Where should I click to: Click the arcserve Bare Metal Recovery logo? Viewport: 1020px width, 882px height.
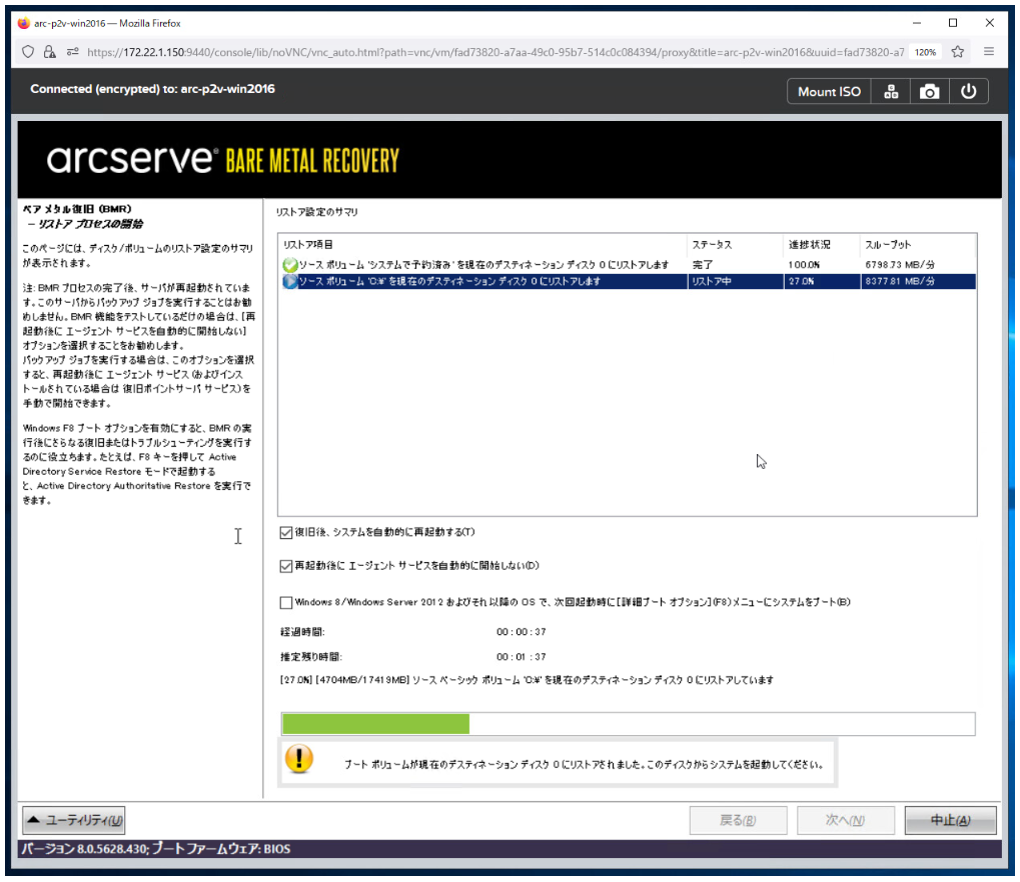[222, 159]
